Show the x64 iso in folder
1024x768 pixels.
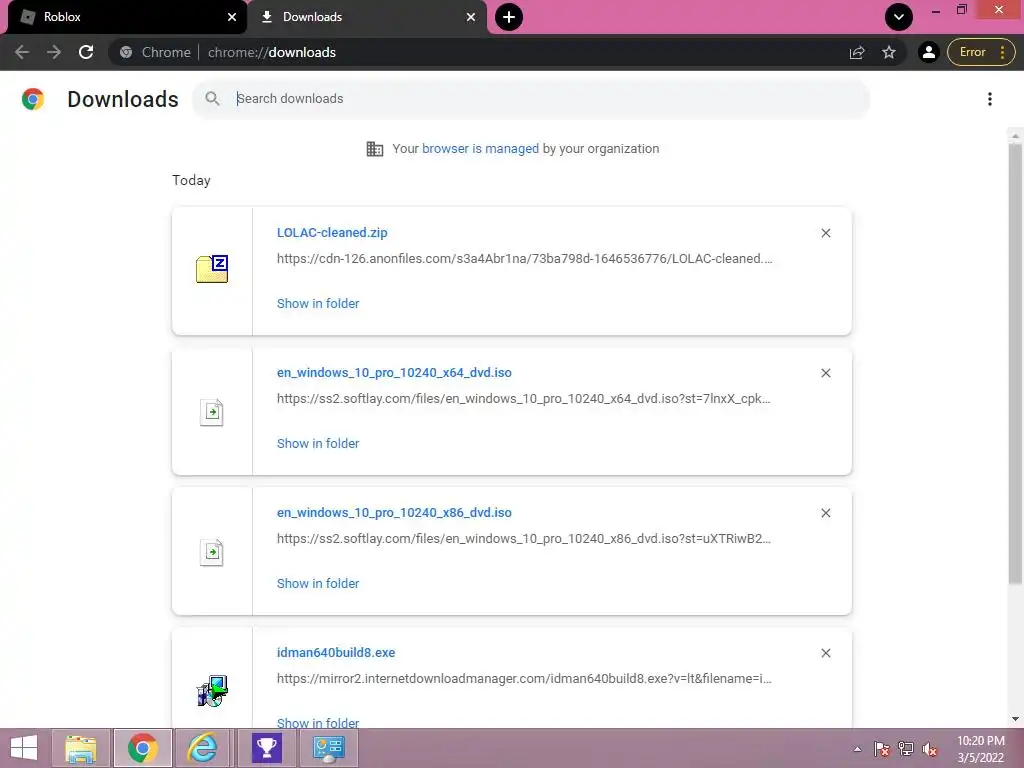pyautogui.click(x=318, y=443)
